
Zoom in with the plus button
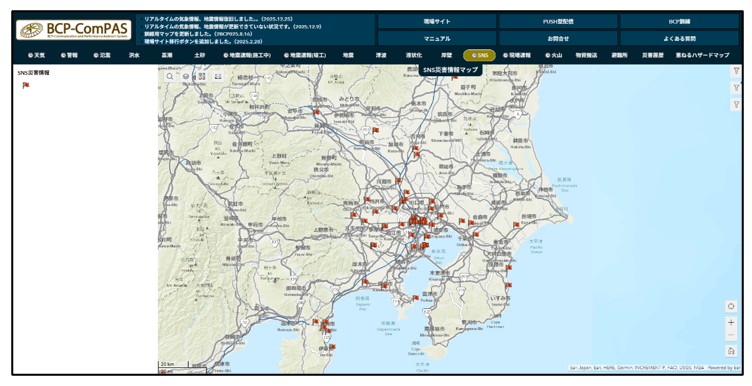[731, 322]
